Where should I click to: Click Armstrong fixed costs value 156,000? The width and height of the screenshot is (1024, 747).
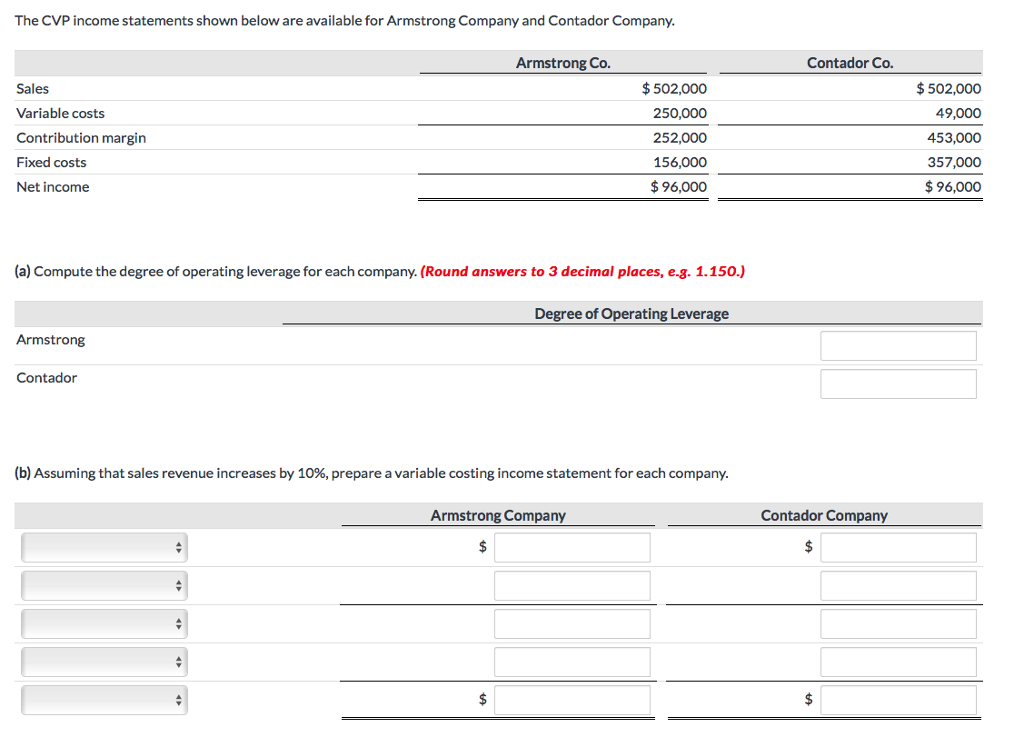click(x=680, y=163)
